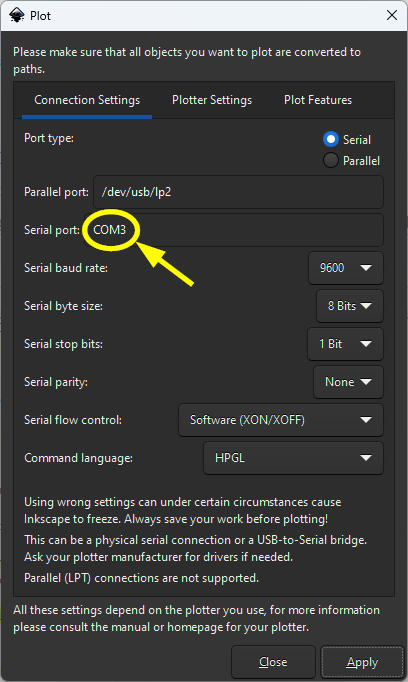Switch to the Plotter Settings tab
Screen dimensions: 408x682
tap(212, 100)
